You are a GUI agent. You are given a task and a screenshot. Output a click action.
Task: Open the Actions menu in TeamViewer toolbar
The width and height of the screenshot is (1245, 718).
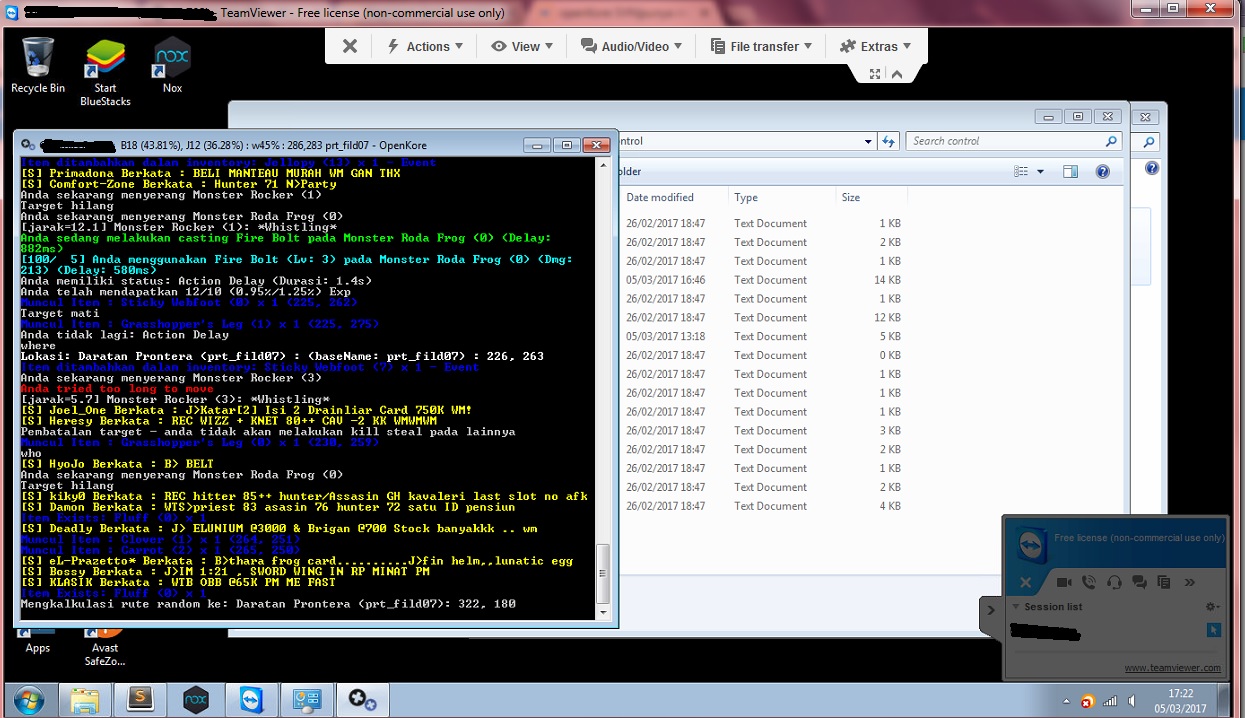(x=425, y=46)
